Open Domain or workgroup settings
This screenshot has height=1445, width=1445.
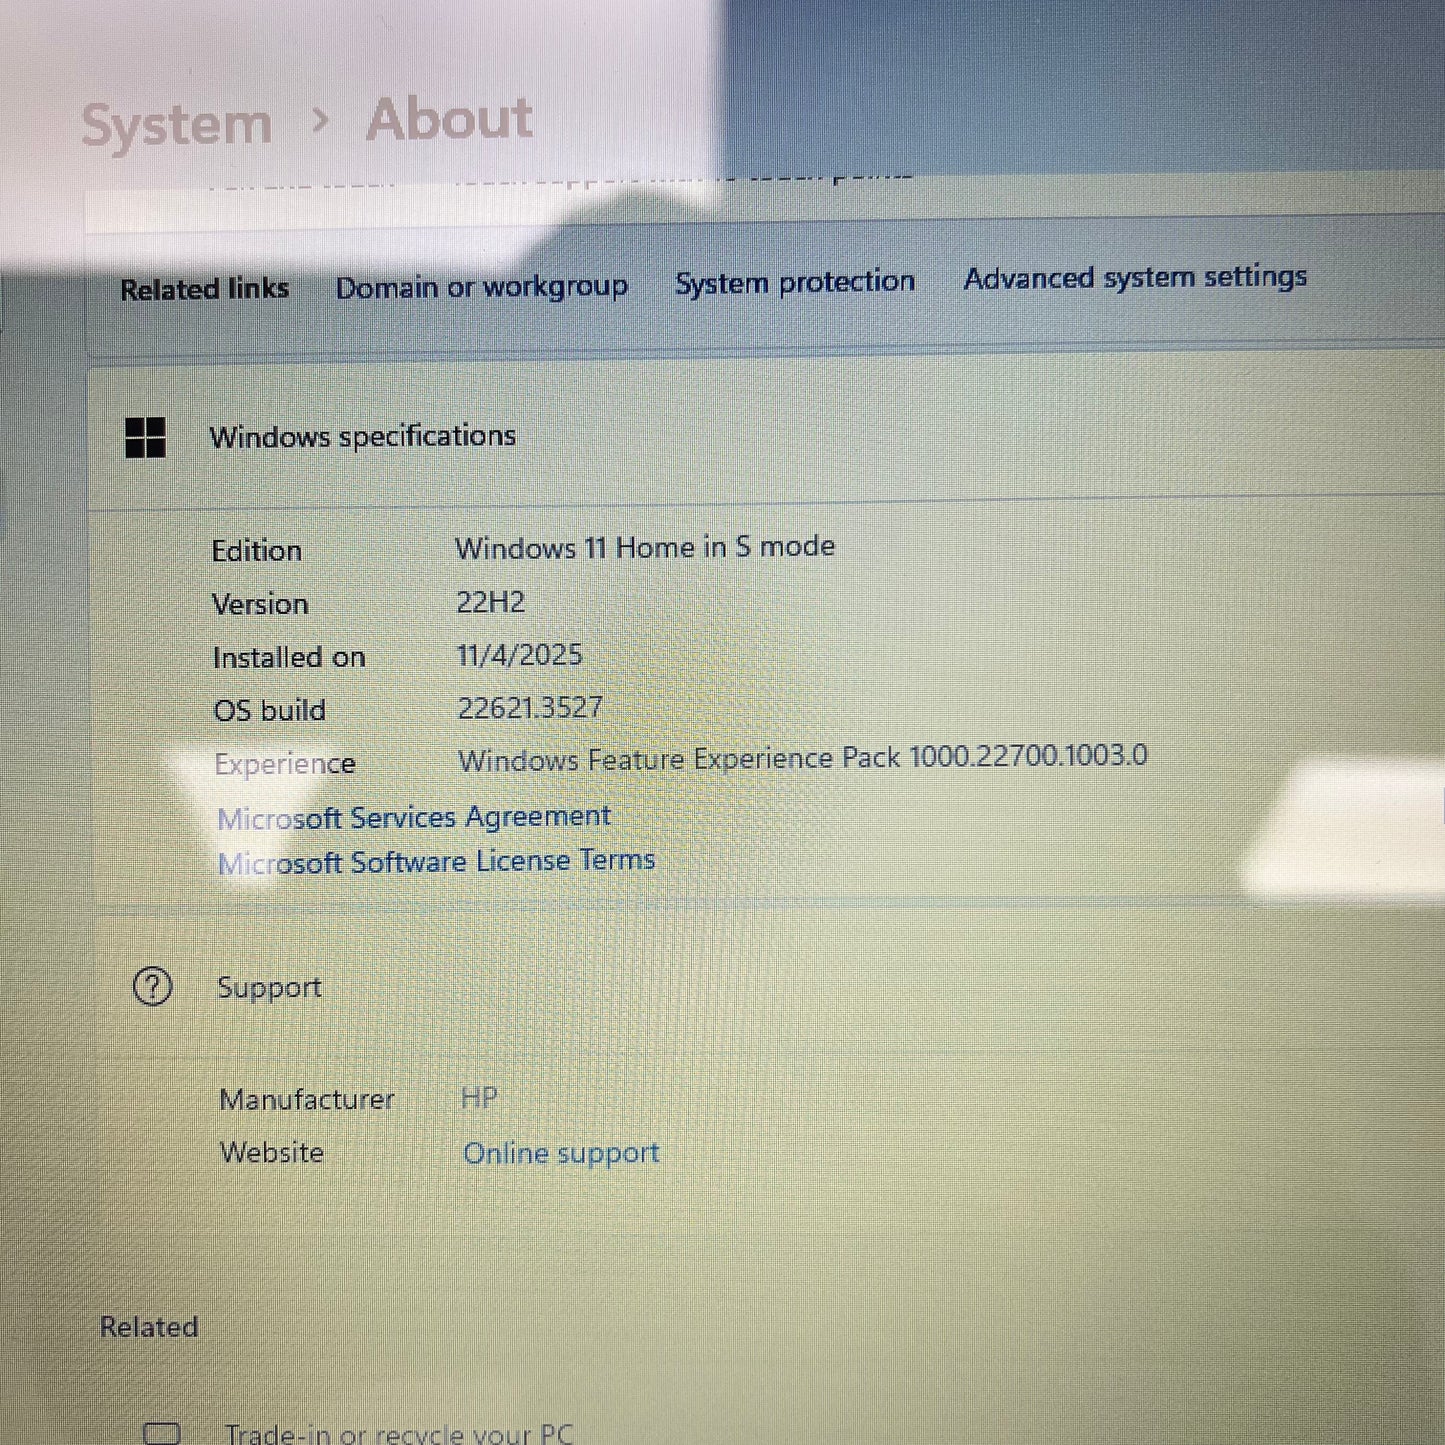[x=483, y=287]
